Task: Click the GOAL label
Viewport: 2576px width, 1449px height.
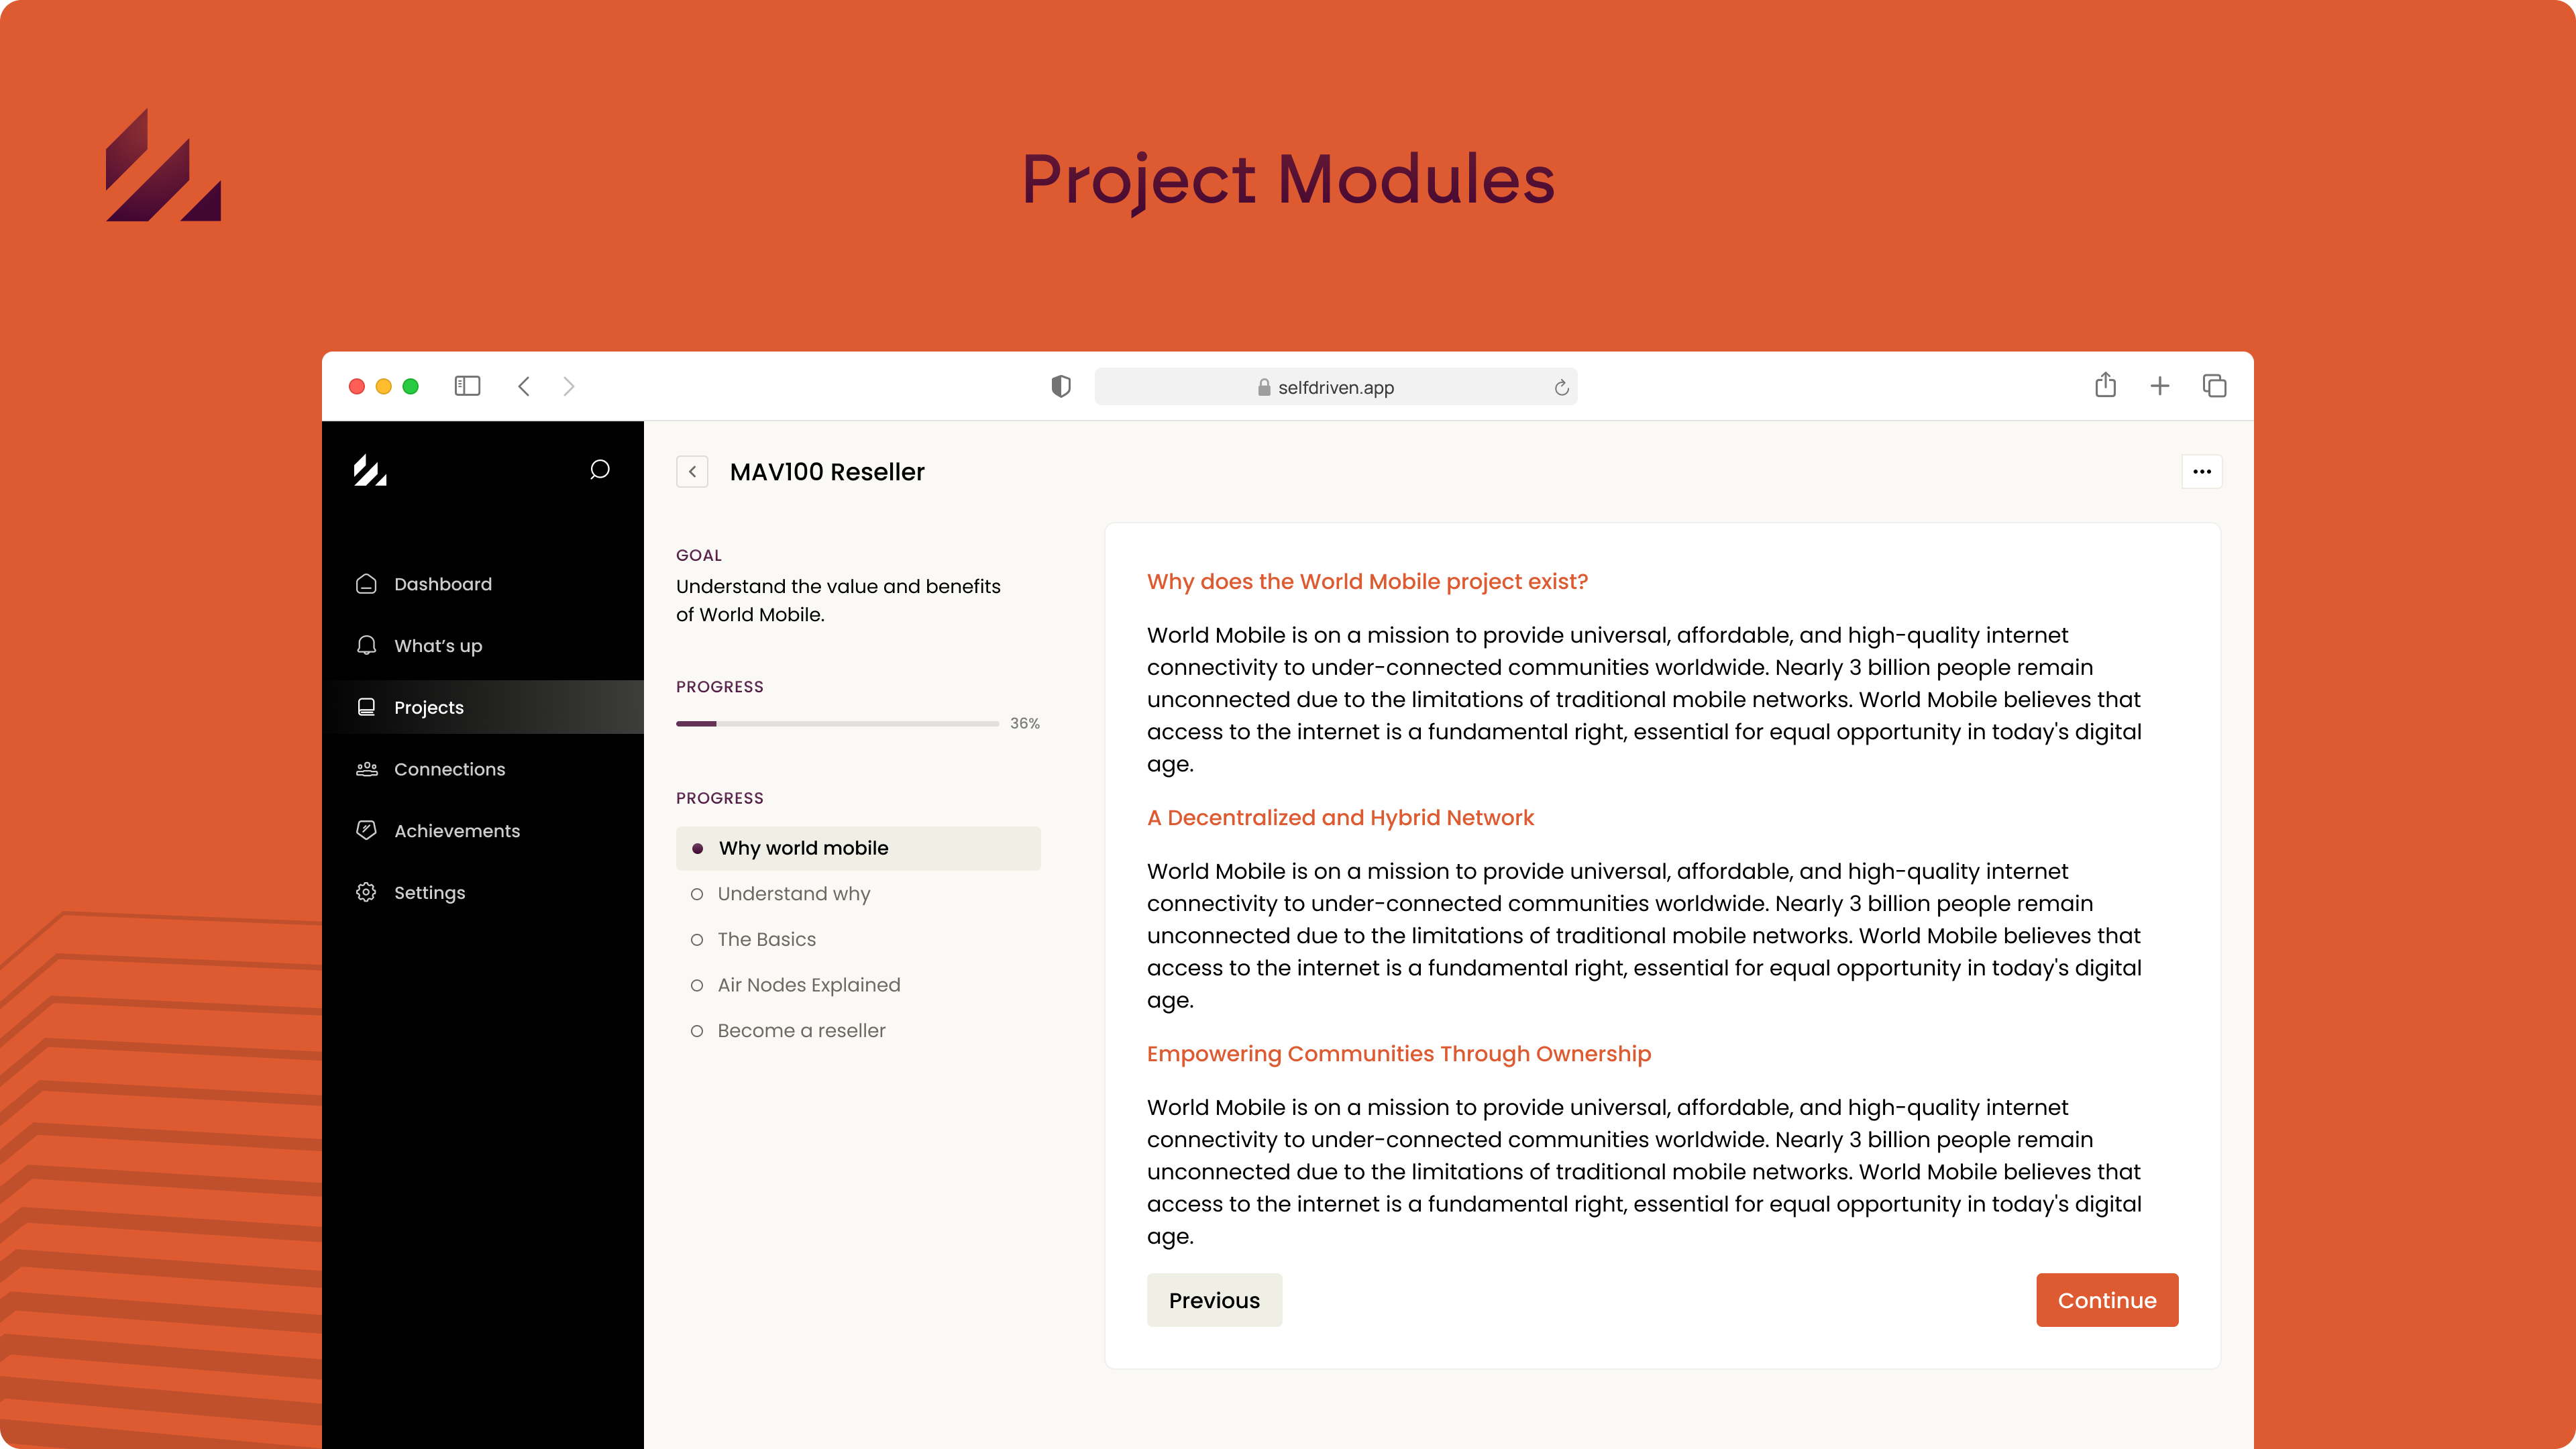Action: point(699,556)
